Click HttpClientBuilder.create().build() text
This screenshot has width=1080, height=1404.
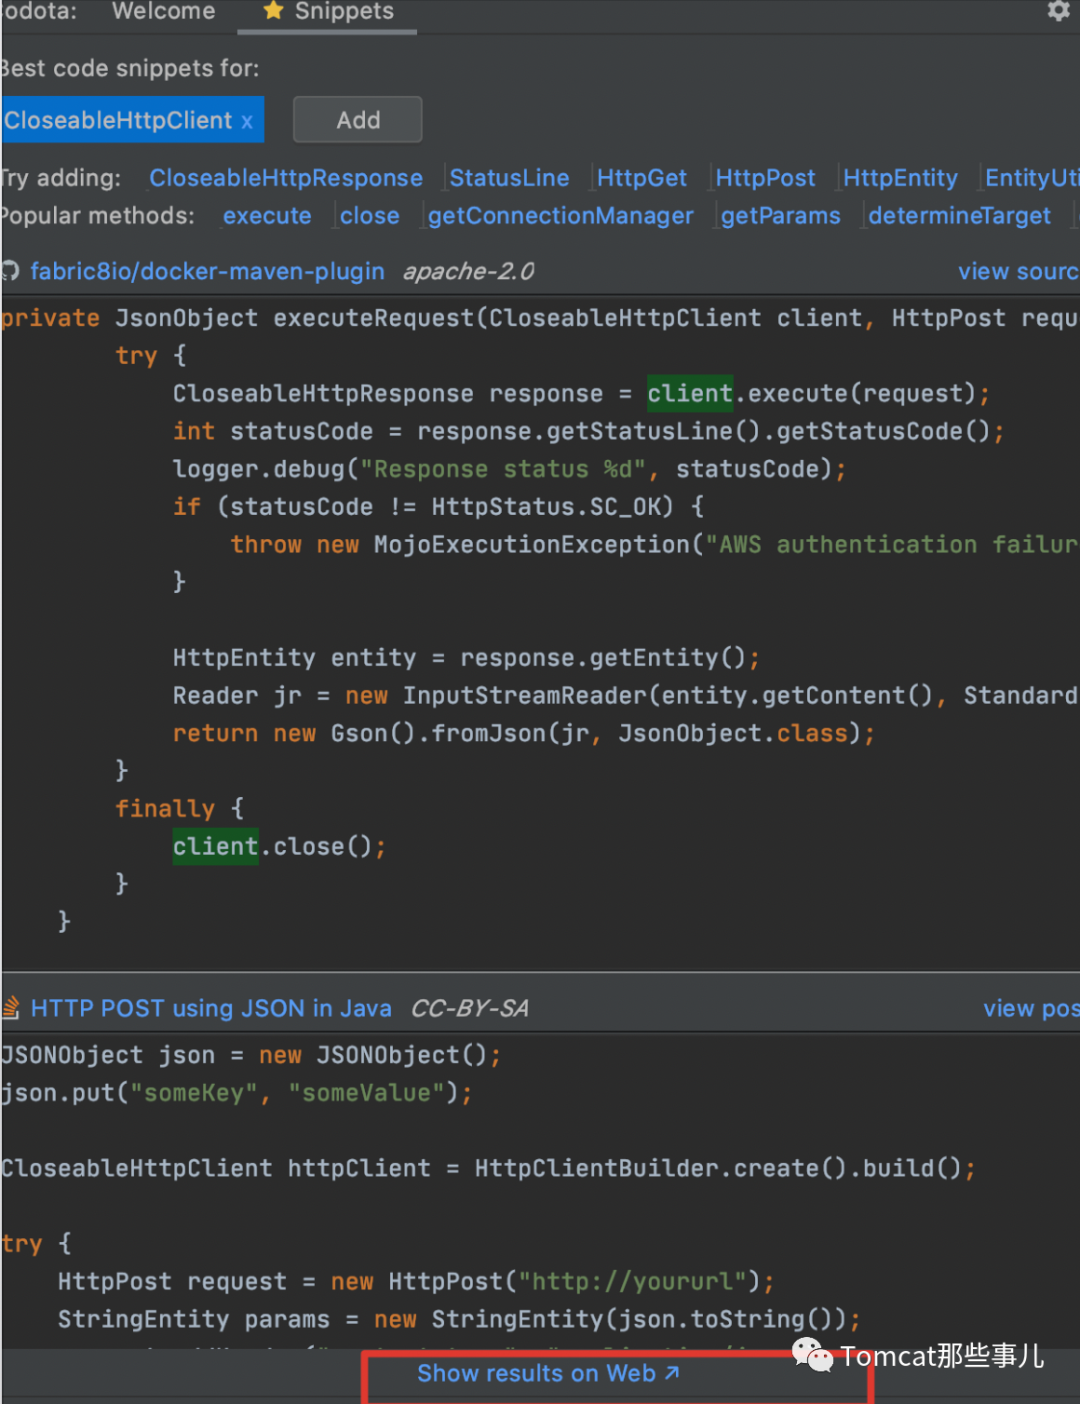pyautogui.click(x=718, y=1169)
